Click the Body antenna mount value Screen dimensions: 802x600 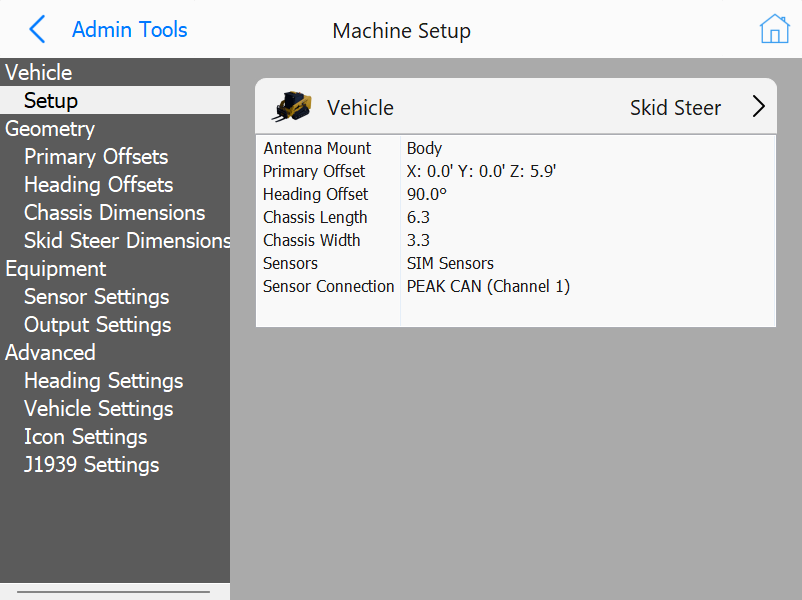[424, 148]
